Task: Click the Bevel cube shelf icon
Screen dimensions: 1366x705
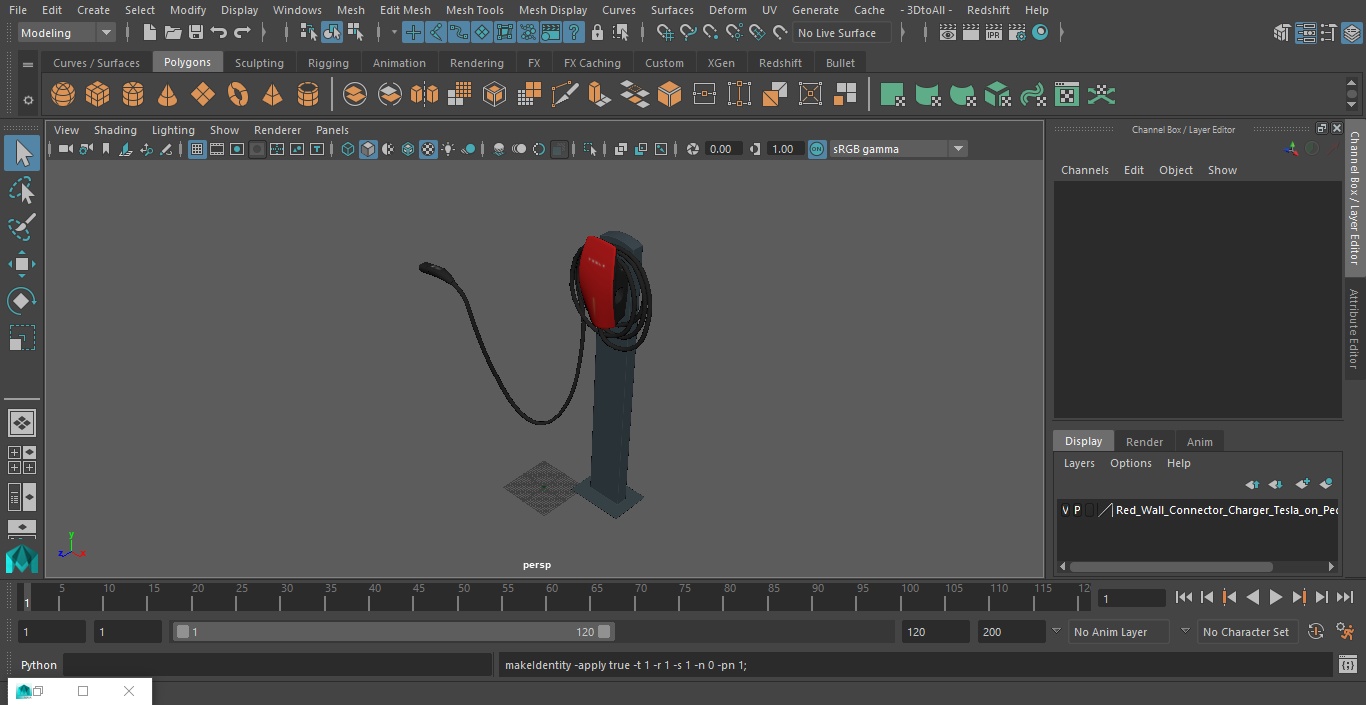Action: tap(669, 95)
